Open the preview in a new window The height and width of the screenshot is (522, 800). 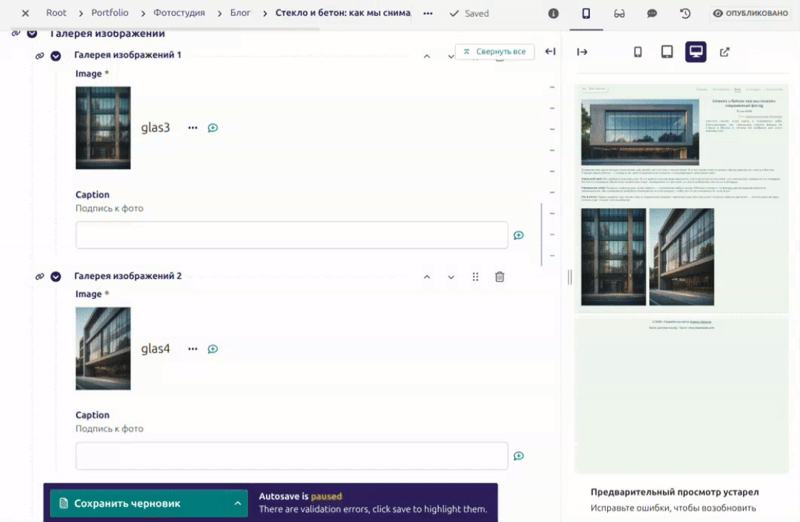724,52
